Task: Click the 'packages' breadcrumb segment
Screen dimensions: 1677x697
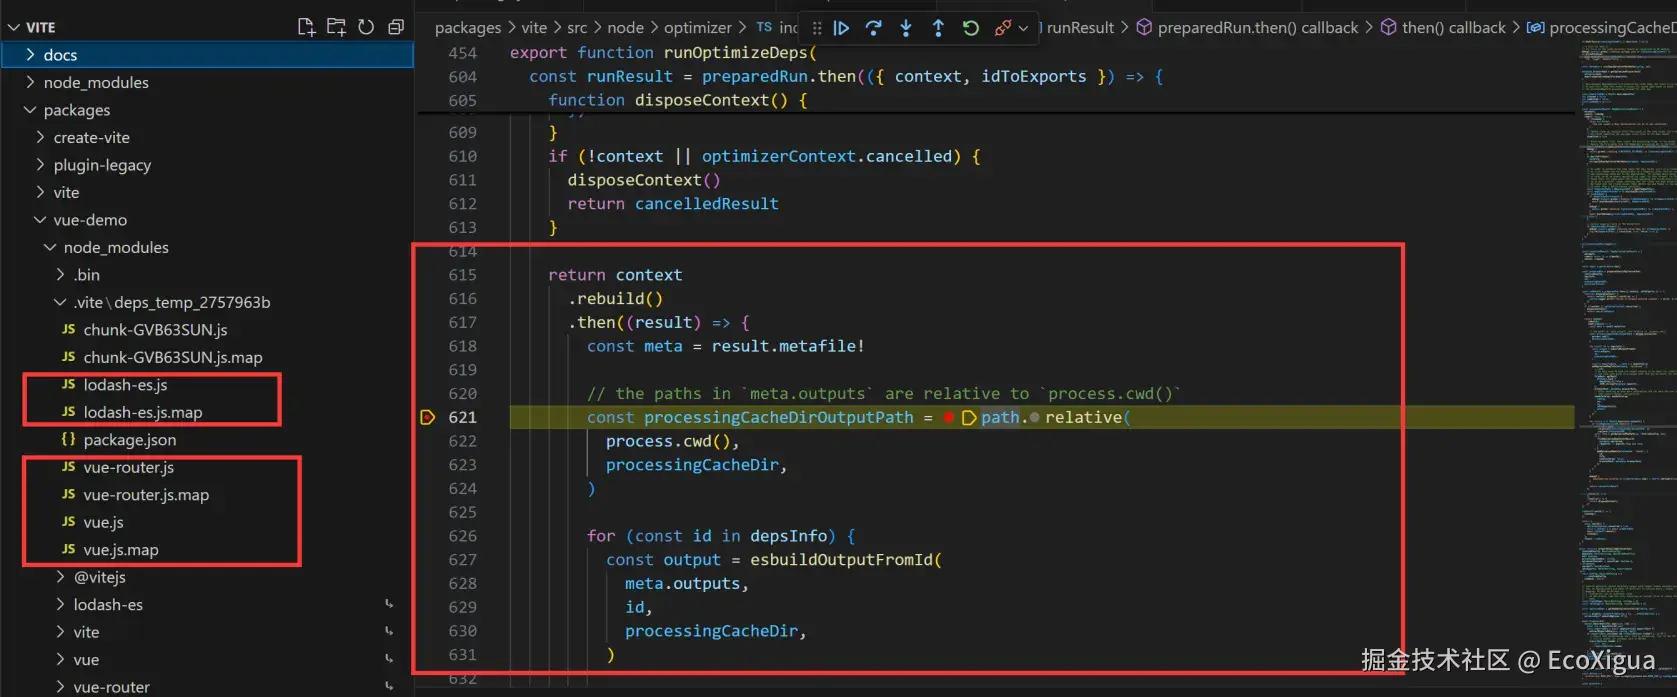Action: (x=468, y=28)
